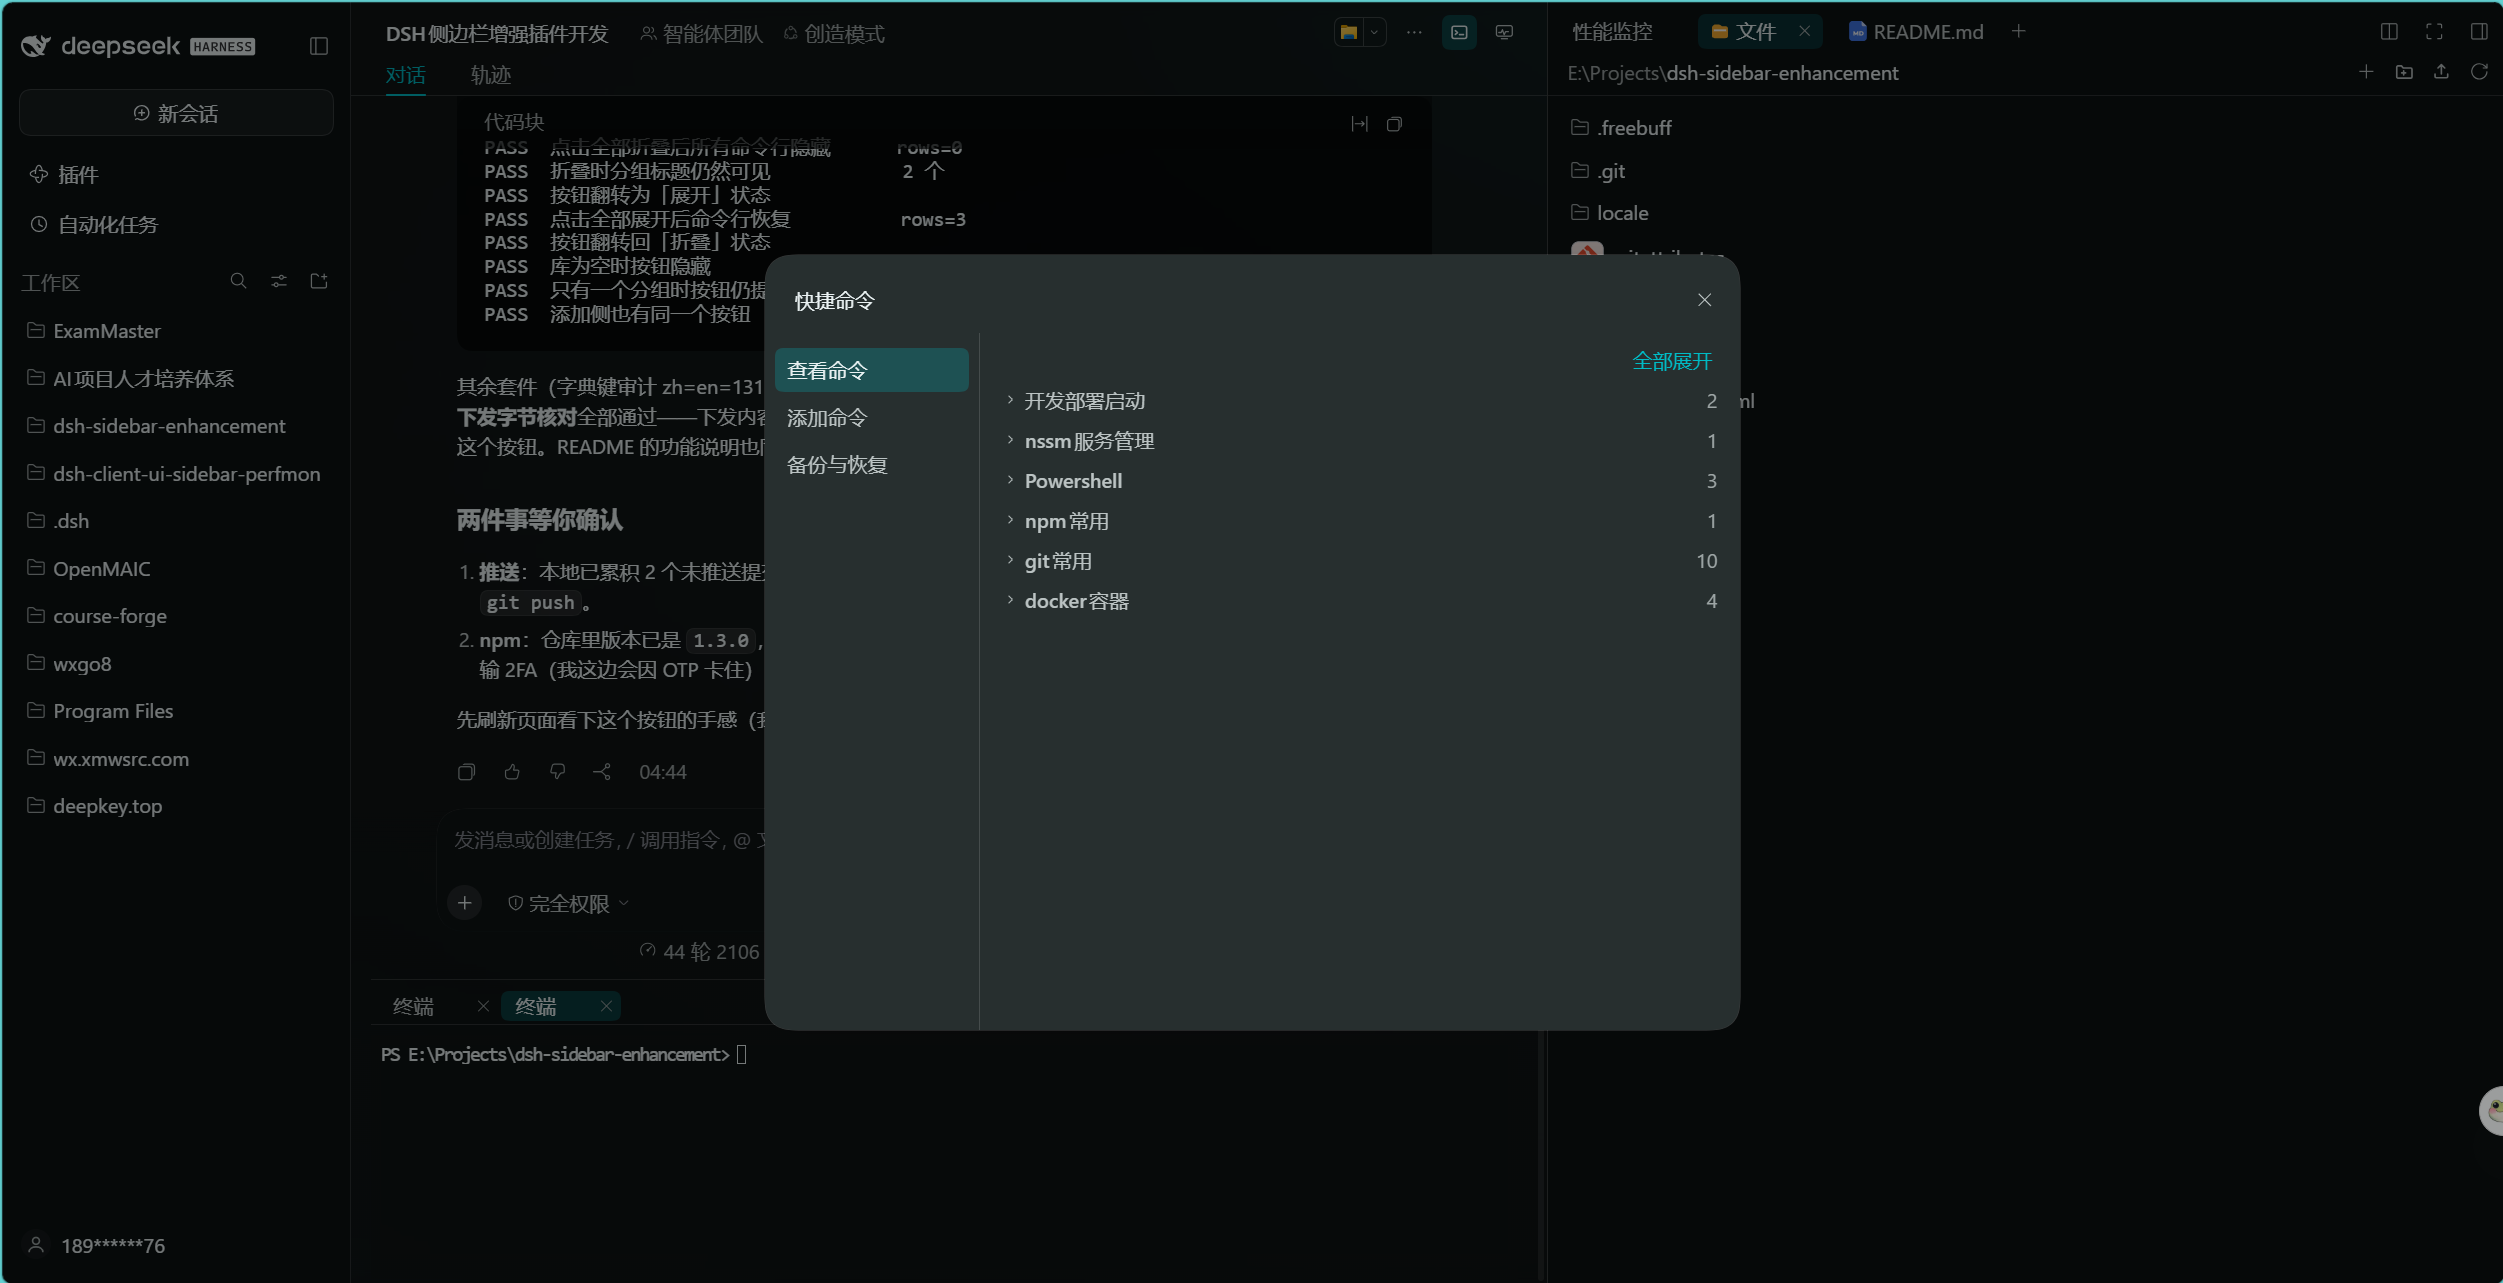Toggle split view layout icon
The width and height of the screenshot is (2503, 1283).
(x=2389, y=32)
